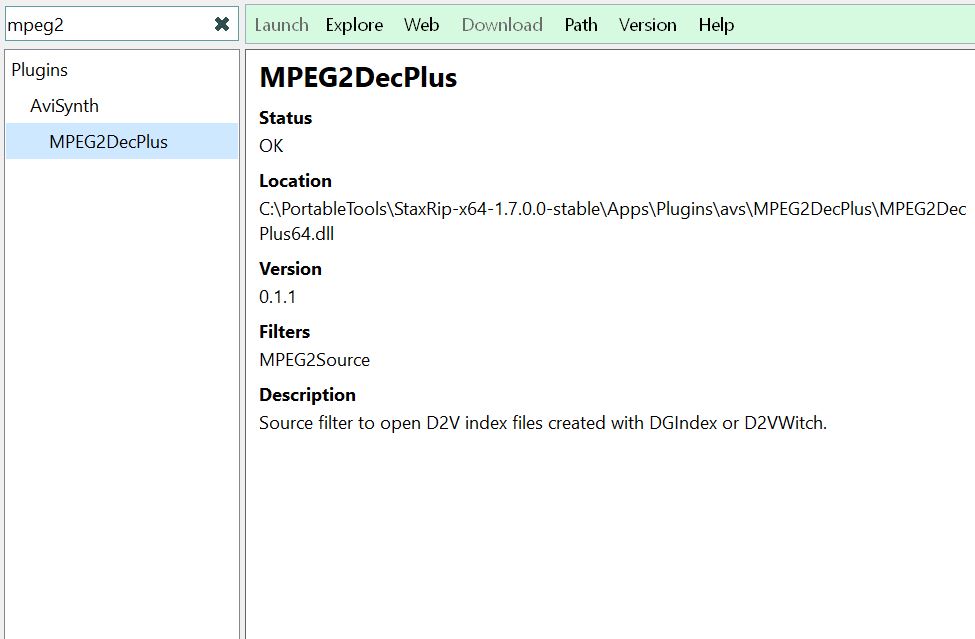Open the Version menu item
This screenshot has height=639, width=975.
(648, 25)
